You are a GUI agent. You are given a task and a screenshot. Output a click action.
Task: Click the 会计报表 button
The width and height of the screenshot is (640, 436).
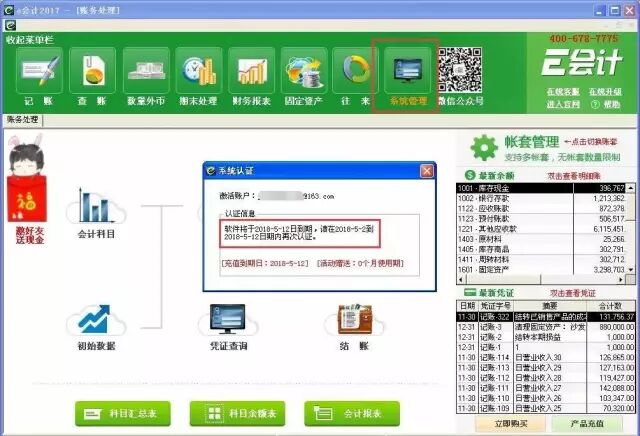352,414
